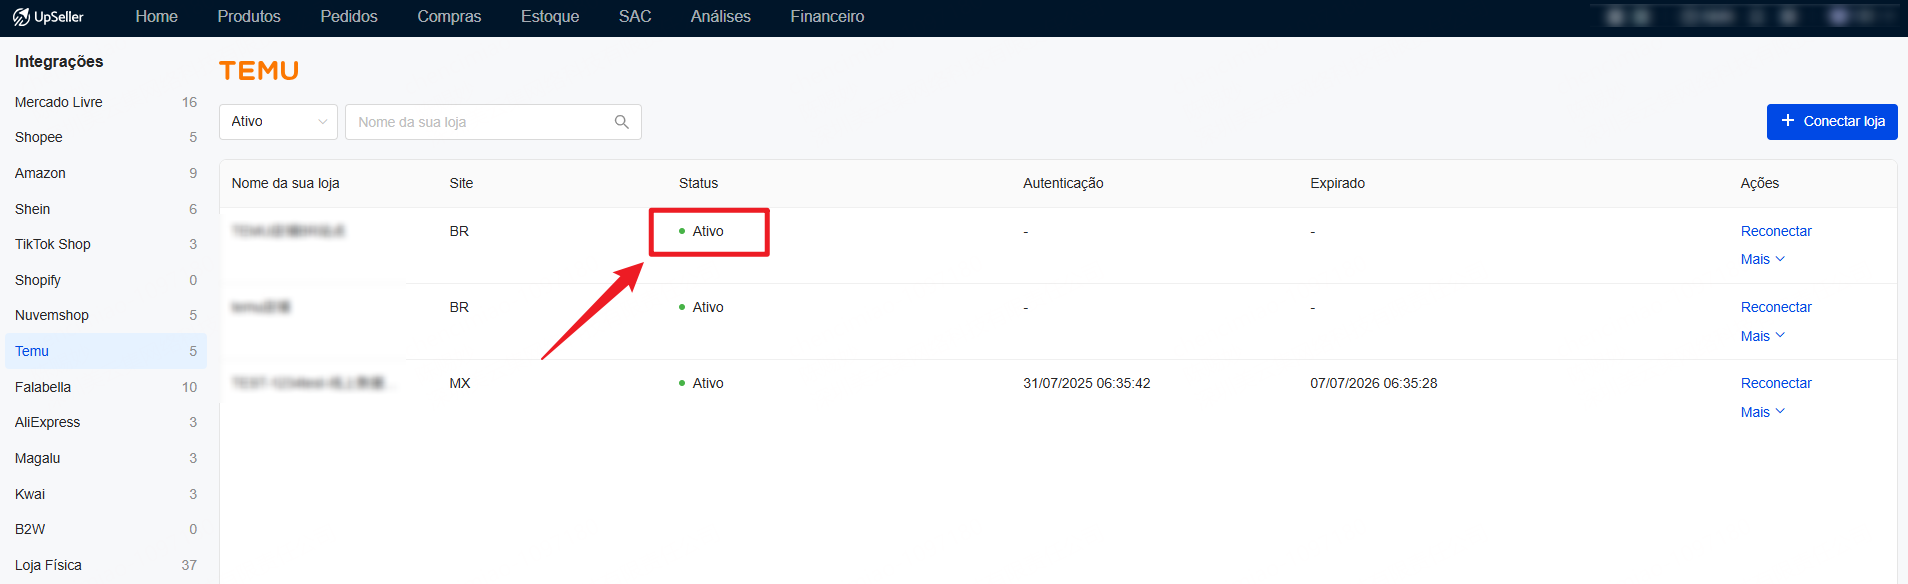1908x584 pixels.
Task: Select TikTok Shop integration
Action: (105, 244)
